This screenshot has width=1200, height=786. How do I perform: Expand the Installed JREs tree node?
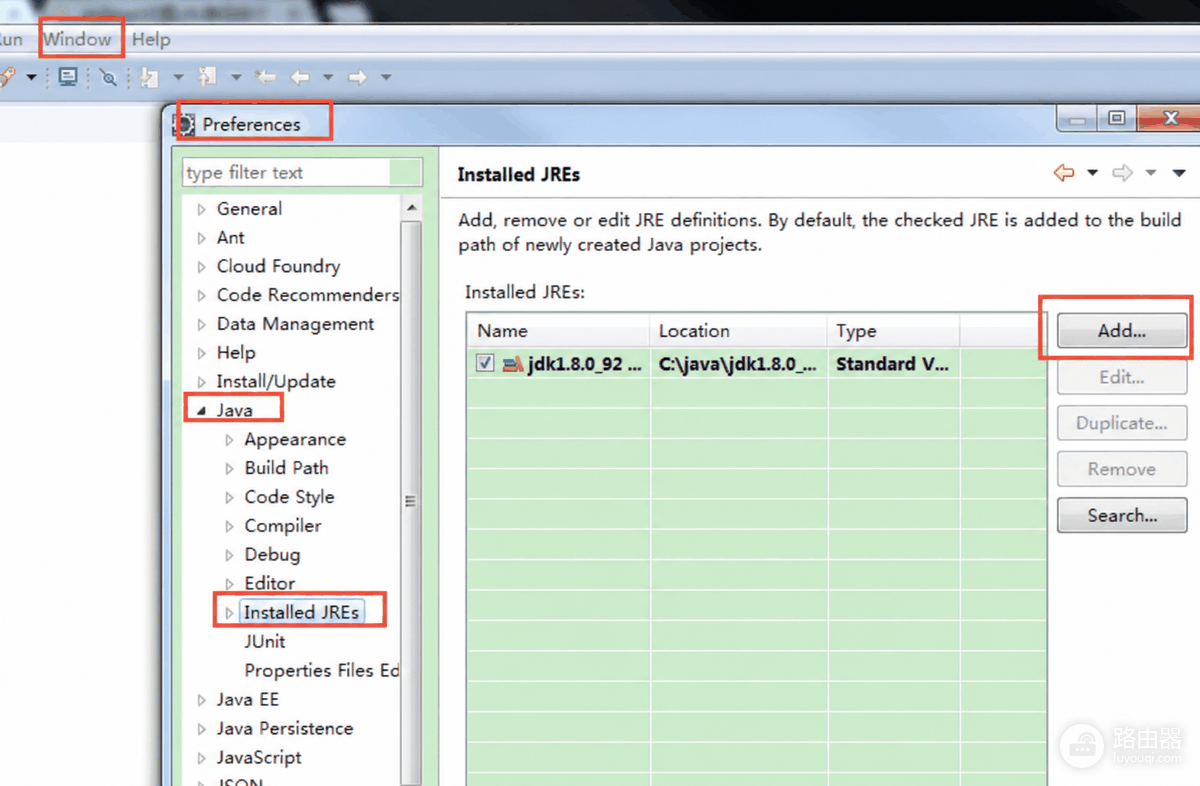pos(229,613)
